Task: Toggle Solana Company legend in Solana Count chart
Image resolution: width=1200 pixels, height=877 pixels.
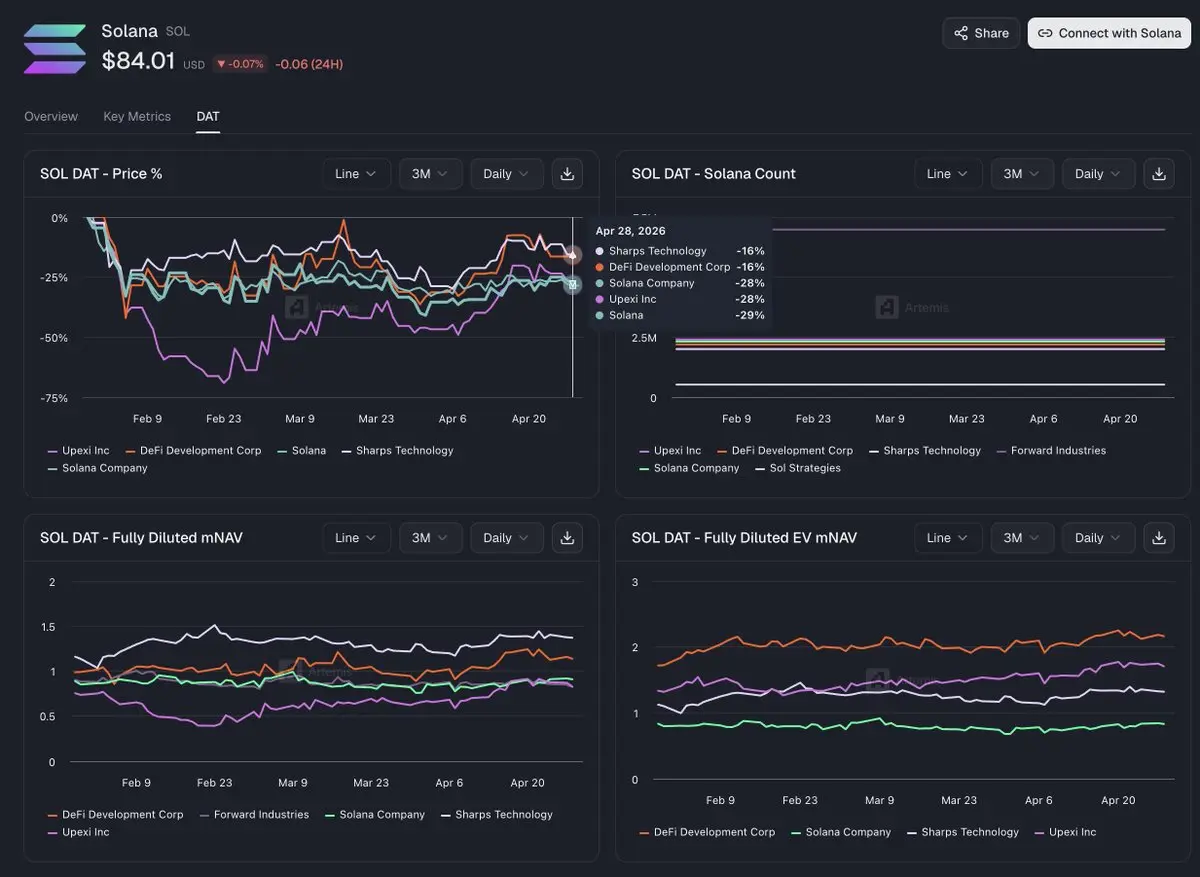Action: click(x=689, y=468)
